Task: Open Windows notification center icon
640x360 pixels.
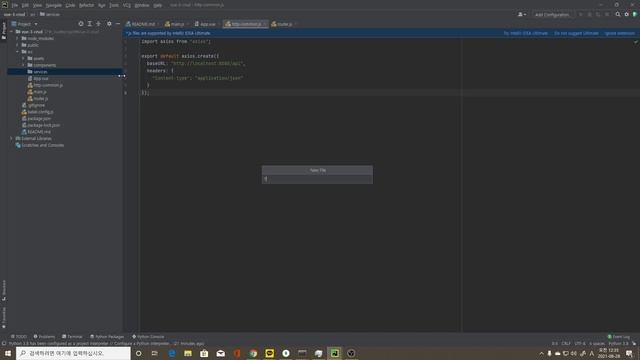Action: [x=629, y=353]
